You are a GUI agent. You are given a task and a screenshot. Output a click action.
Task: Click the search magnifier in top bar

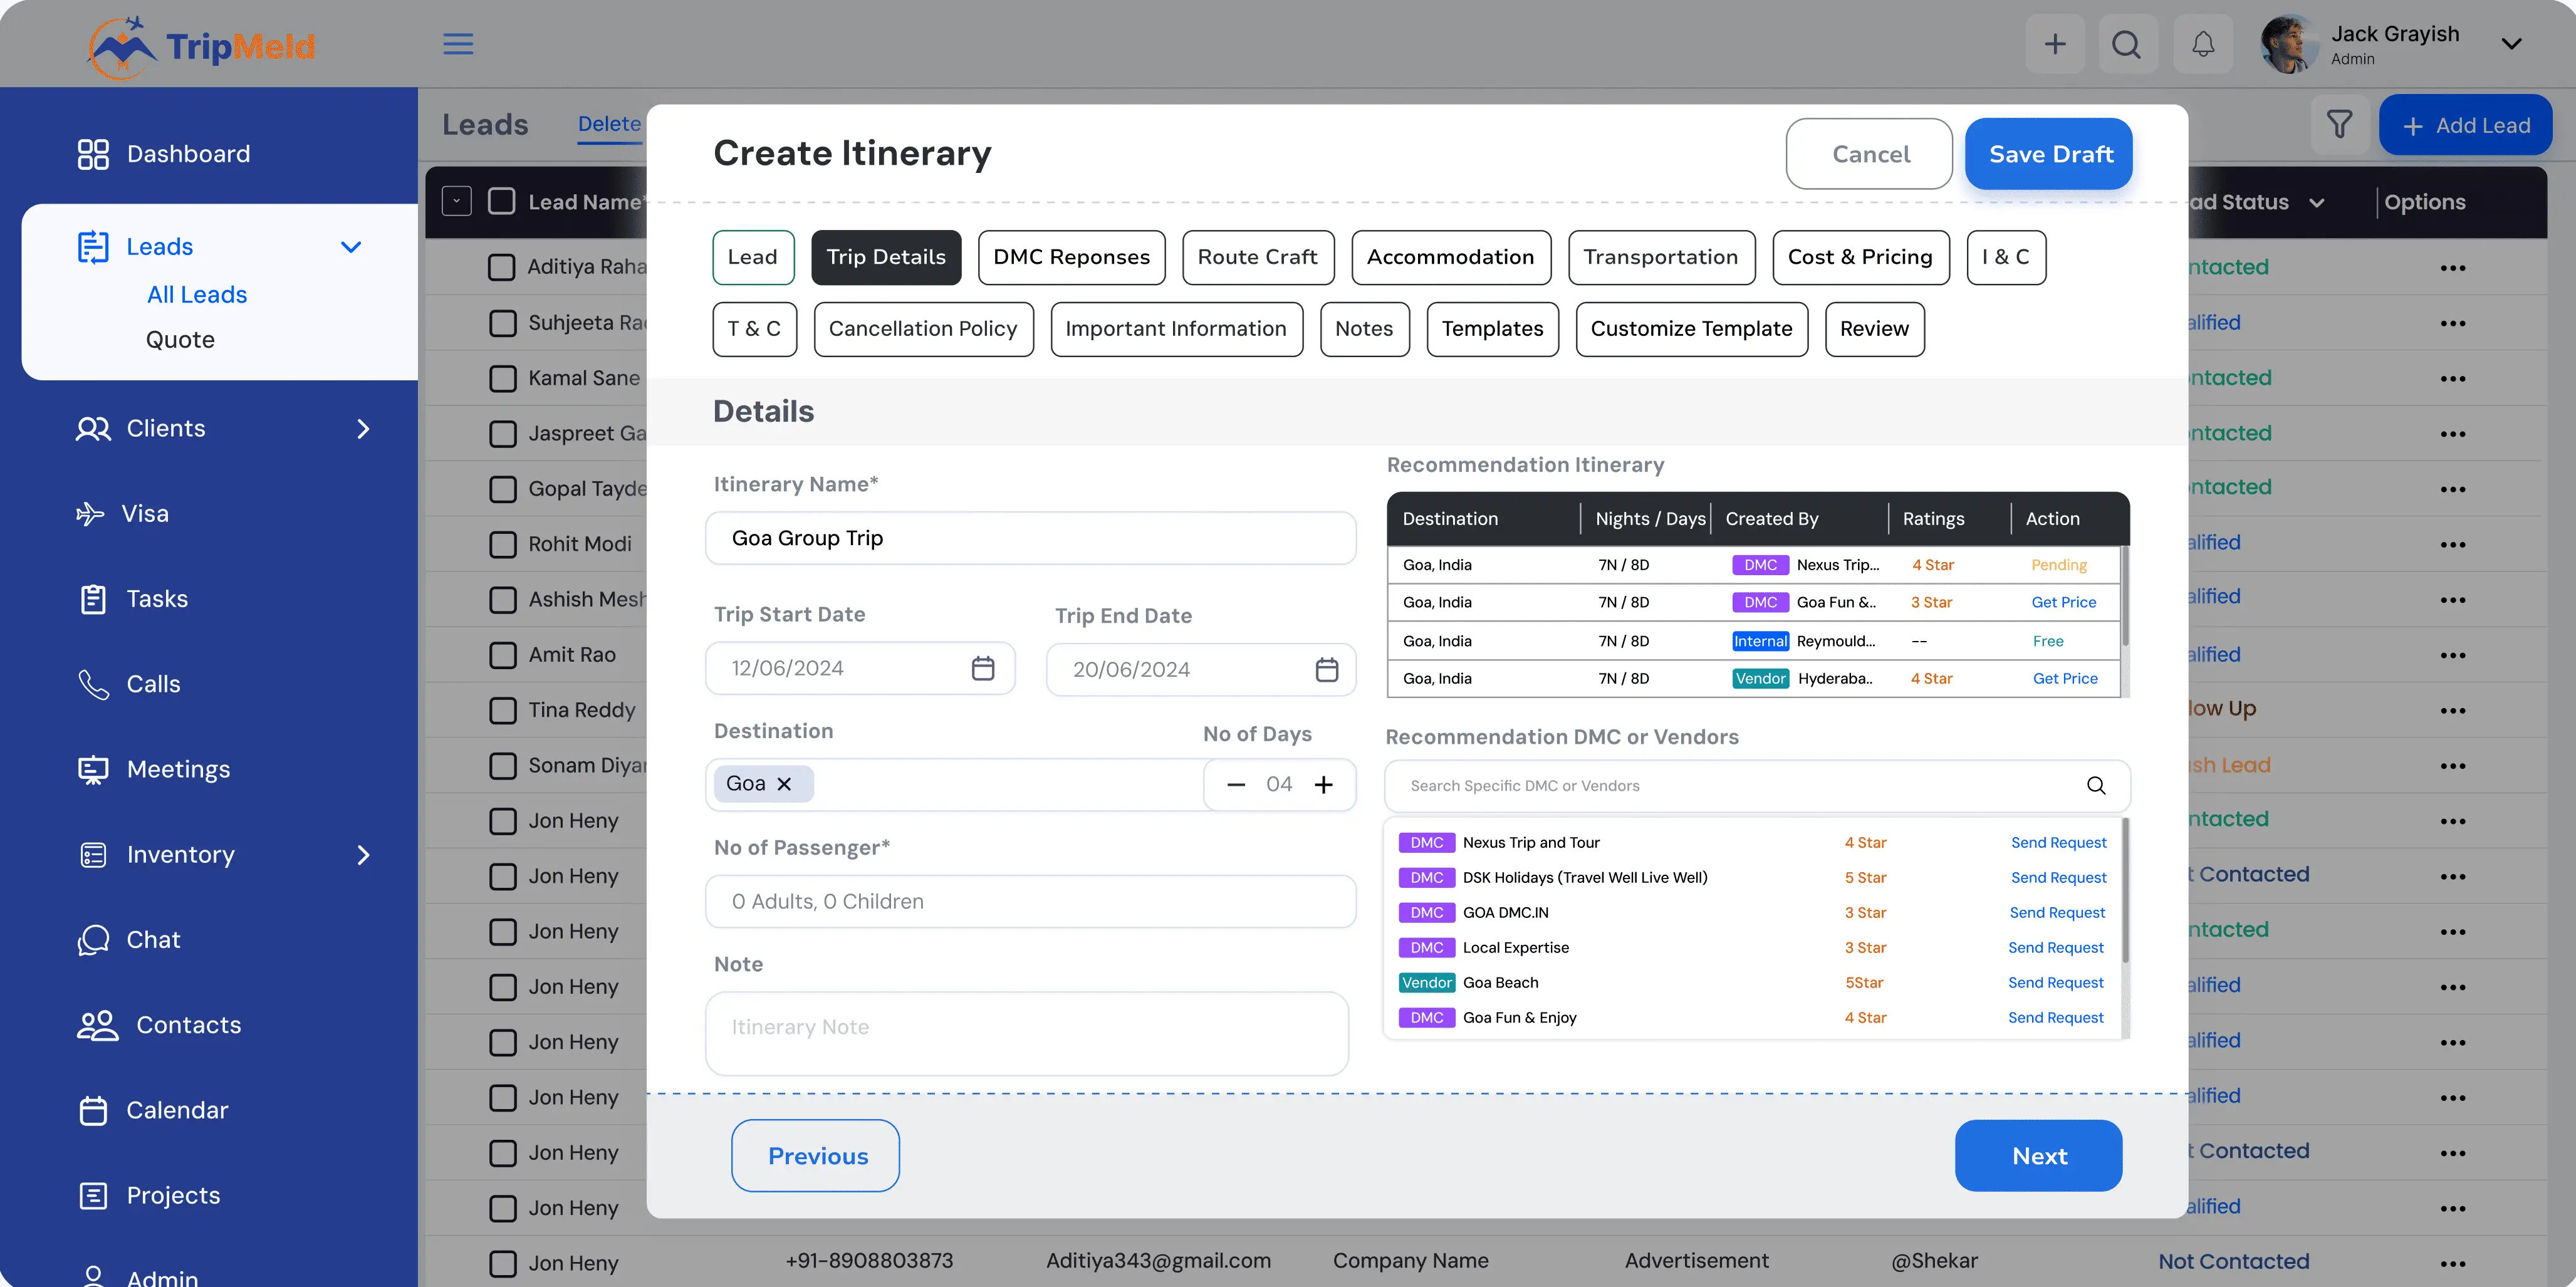coord(2126,44)
